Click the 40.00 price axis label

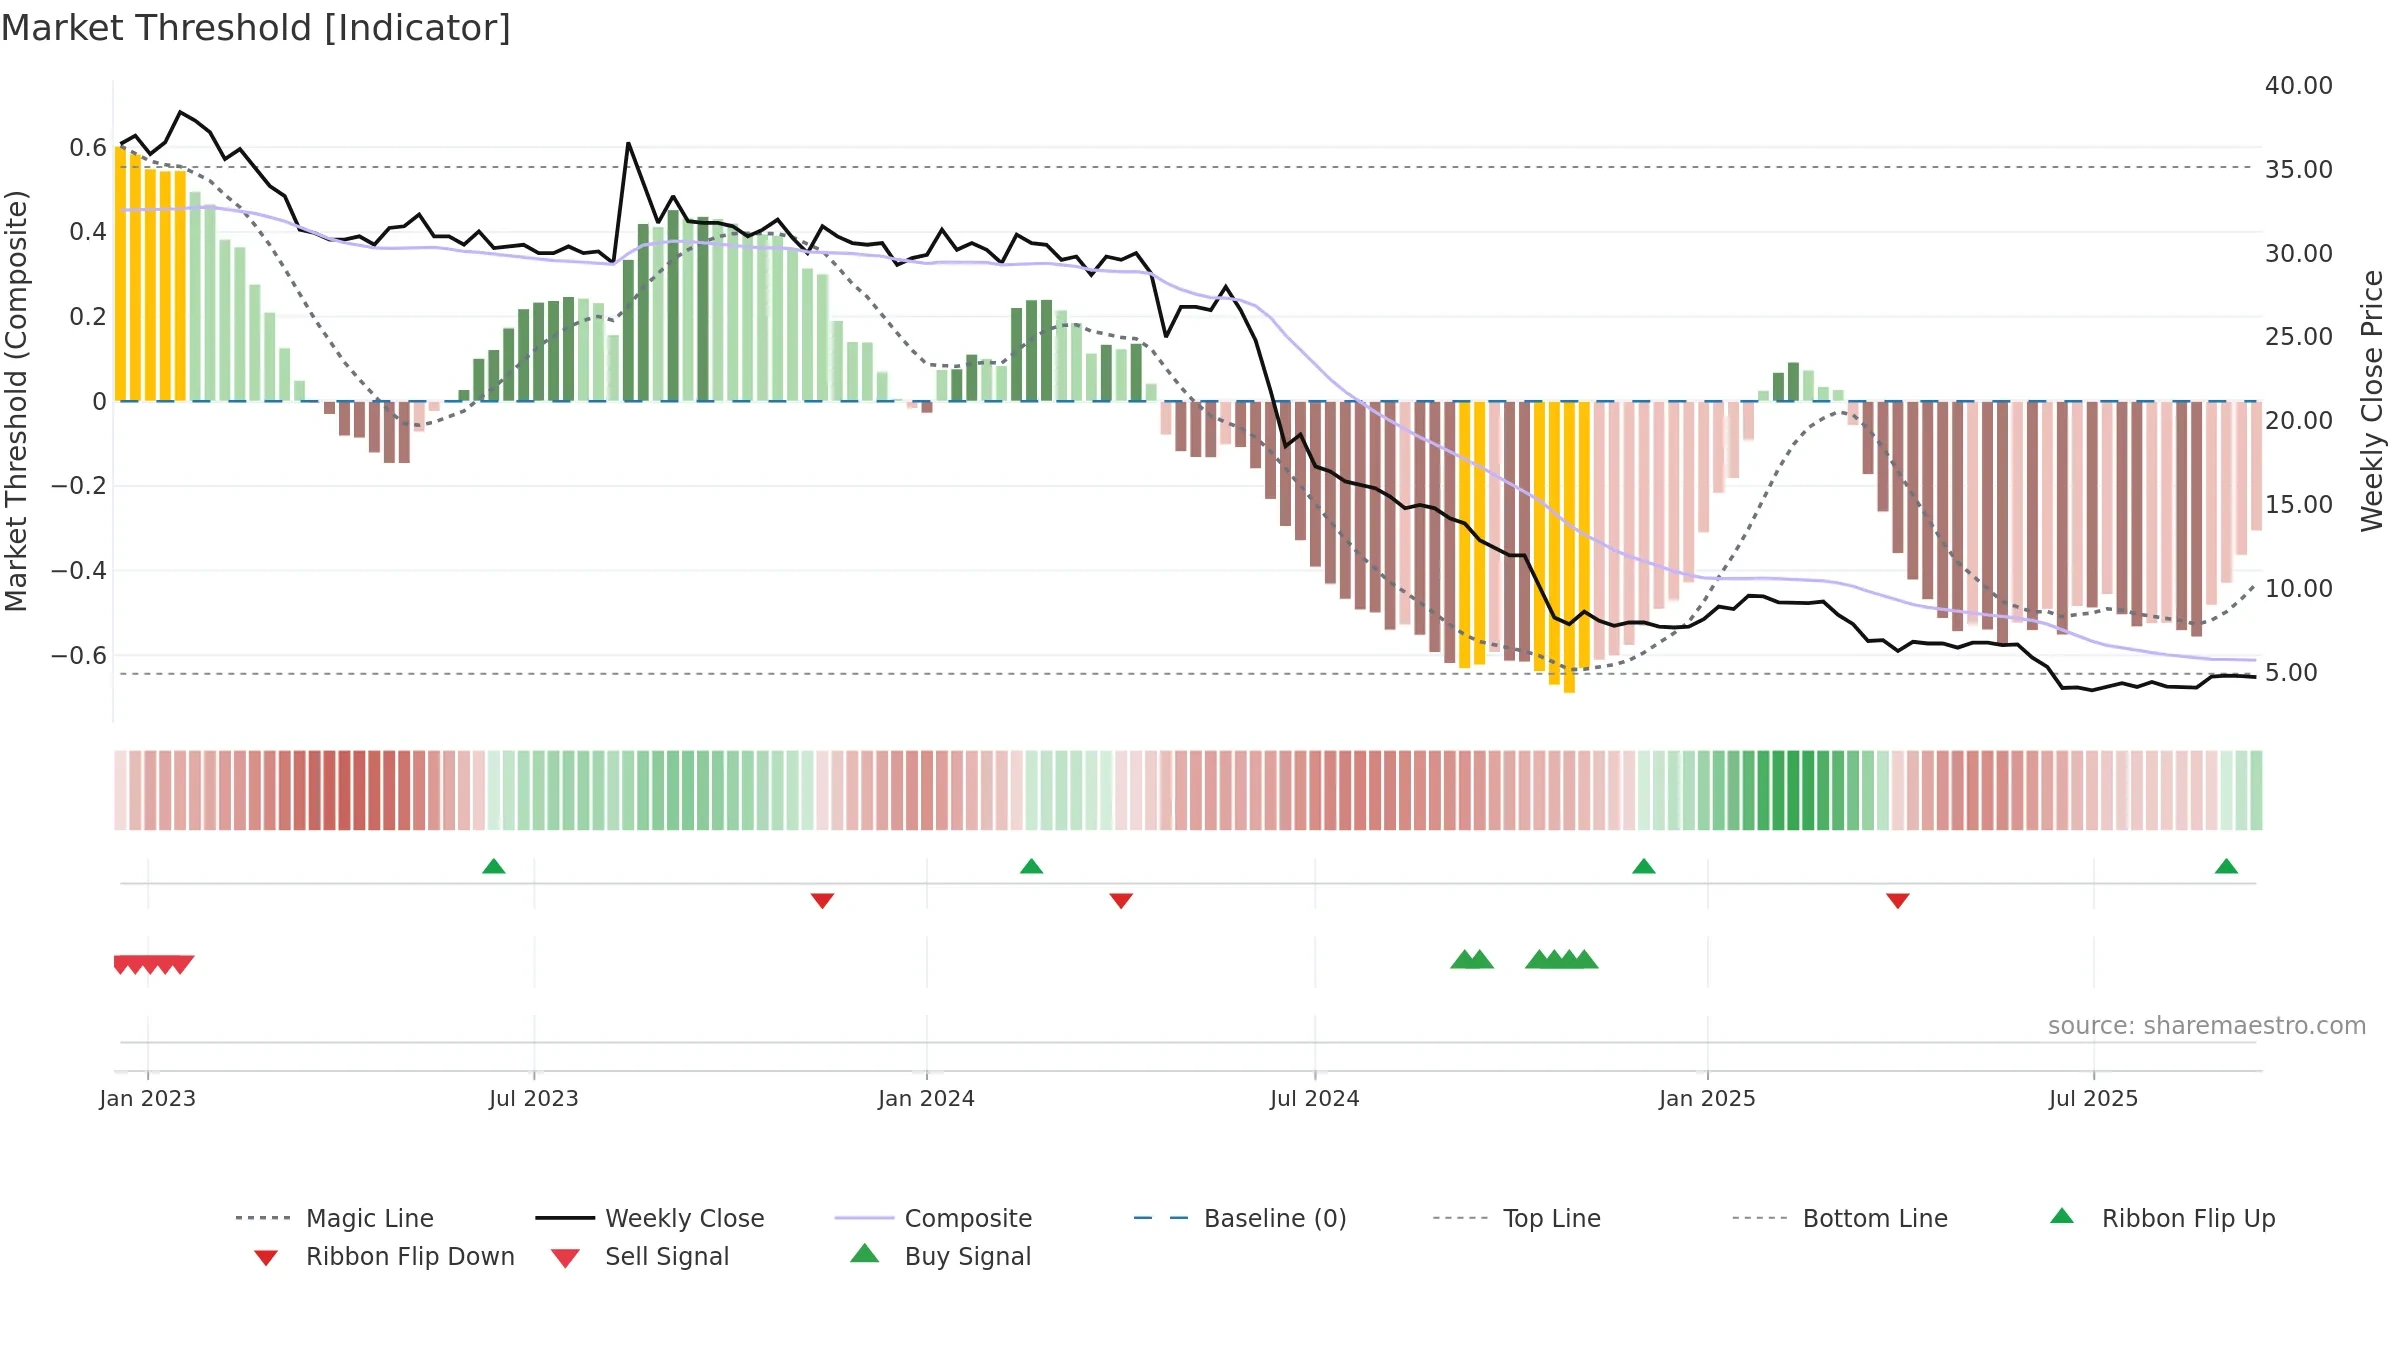tap(2299, 86)
